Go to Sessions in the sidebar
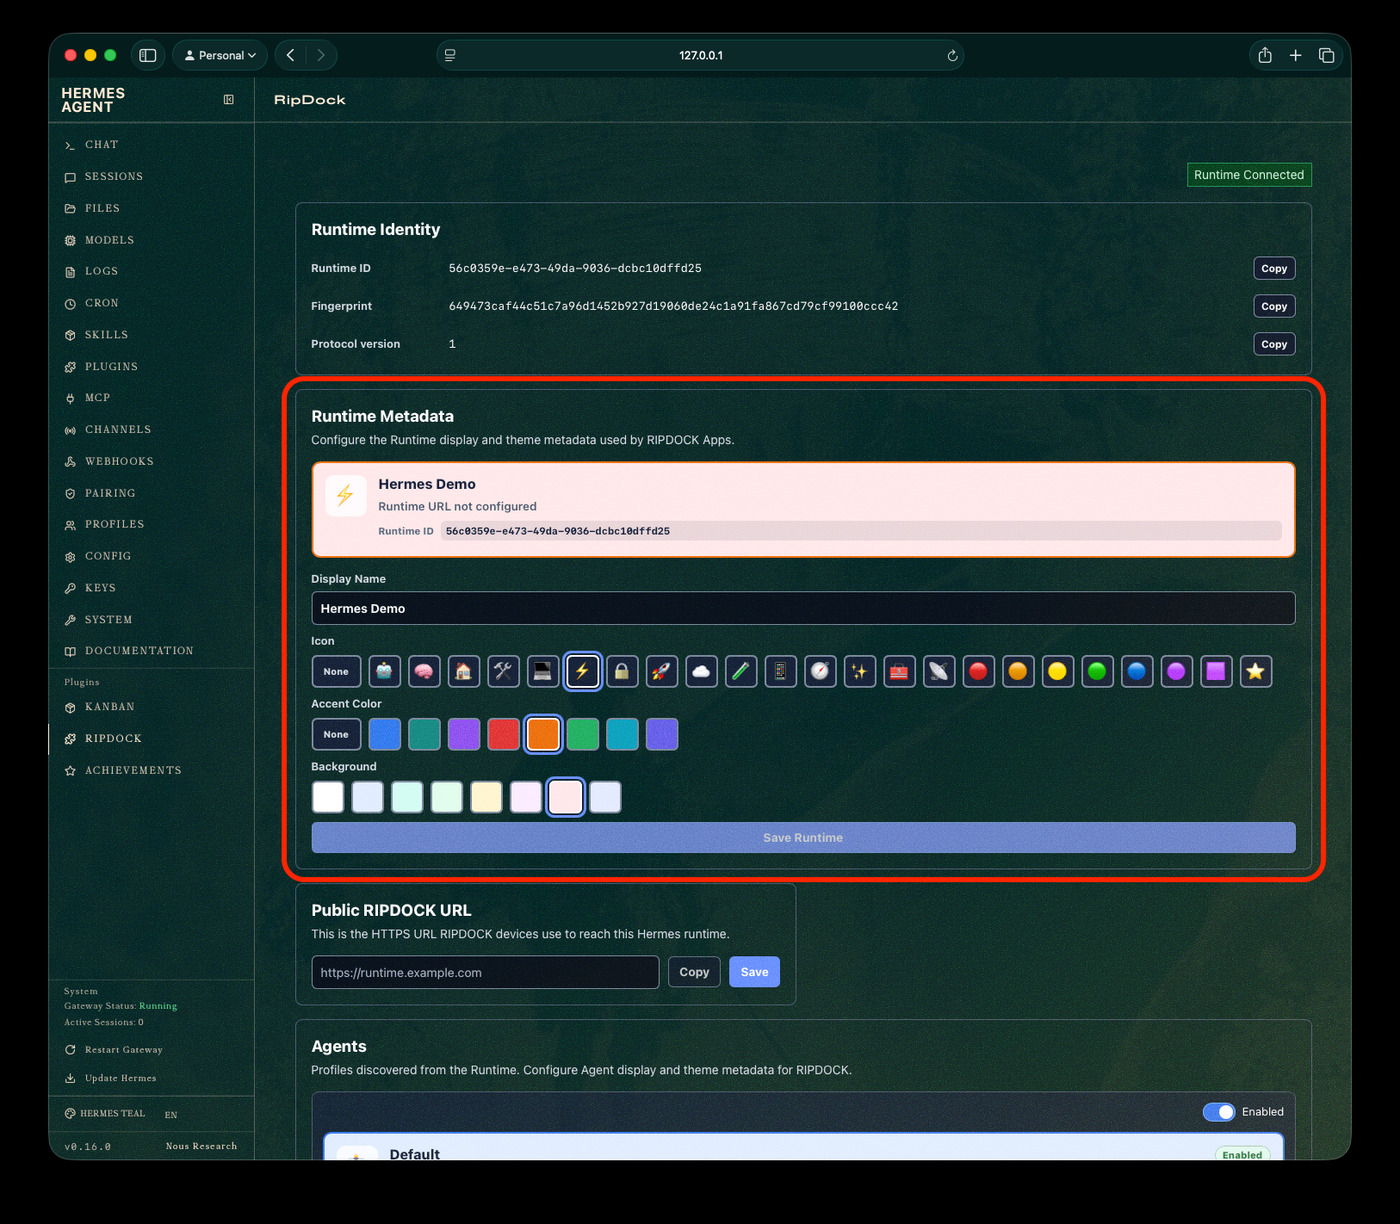This screenshot has width=1400, height=1224. [x=151, y=177]
